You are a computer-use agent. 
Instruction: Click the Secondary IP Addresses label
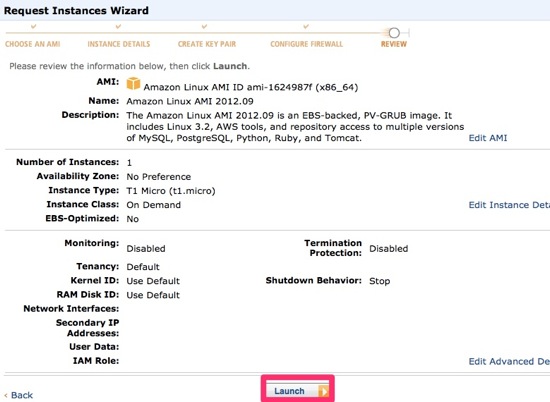tap(88, 328)
